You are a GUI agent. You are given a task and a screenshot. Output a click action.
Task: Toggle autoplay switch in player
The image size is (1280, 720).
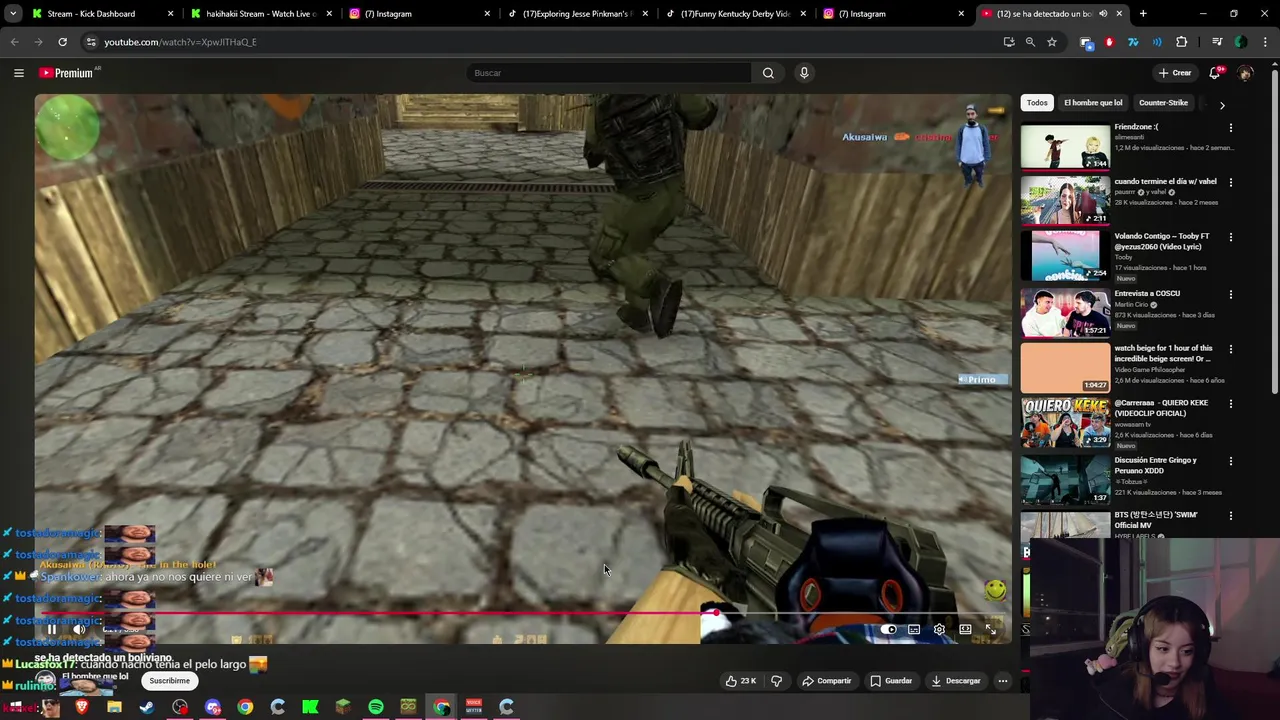[888, 629]
